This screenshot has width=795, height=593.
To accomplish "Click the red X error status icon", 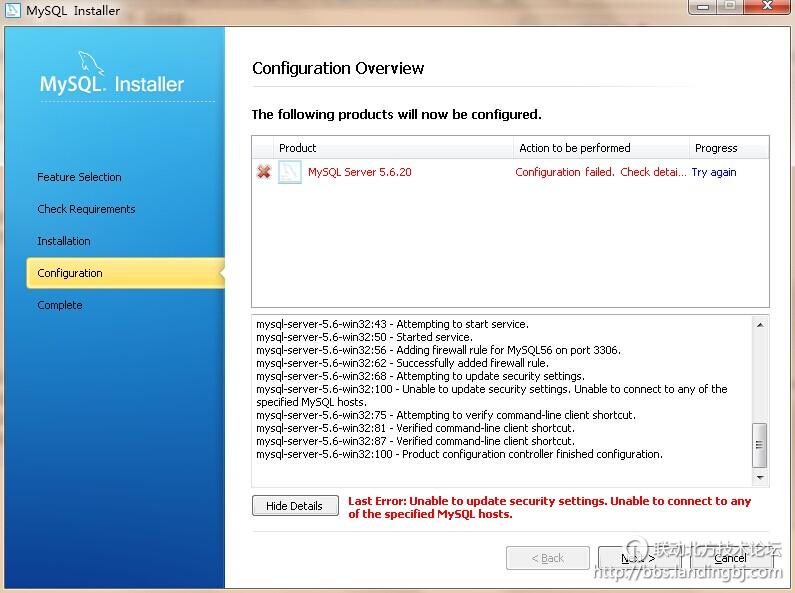I will (x=264, y=172).
